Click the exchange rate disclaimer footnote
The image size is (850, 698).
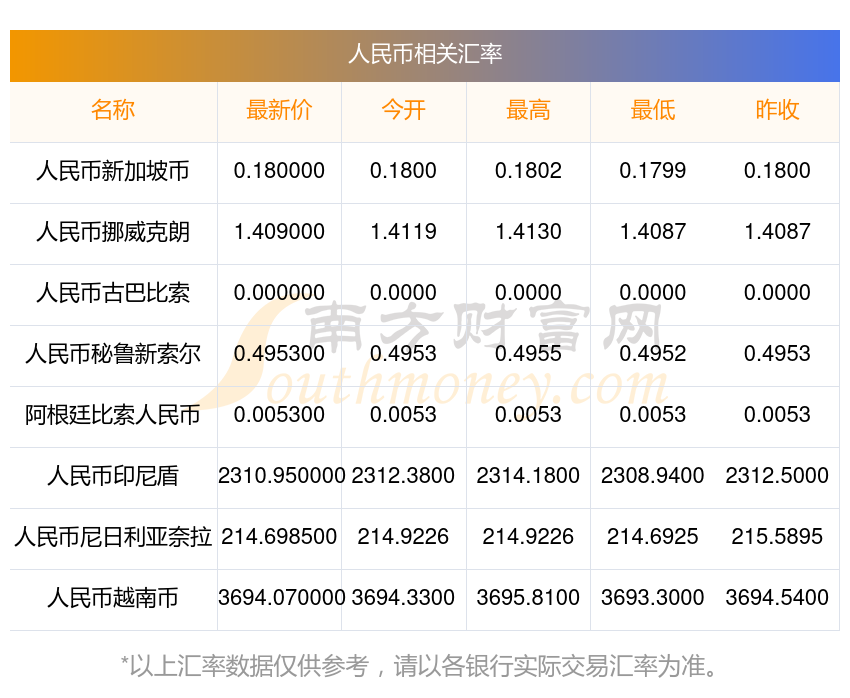(418, 666)
